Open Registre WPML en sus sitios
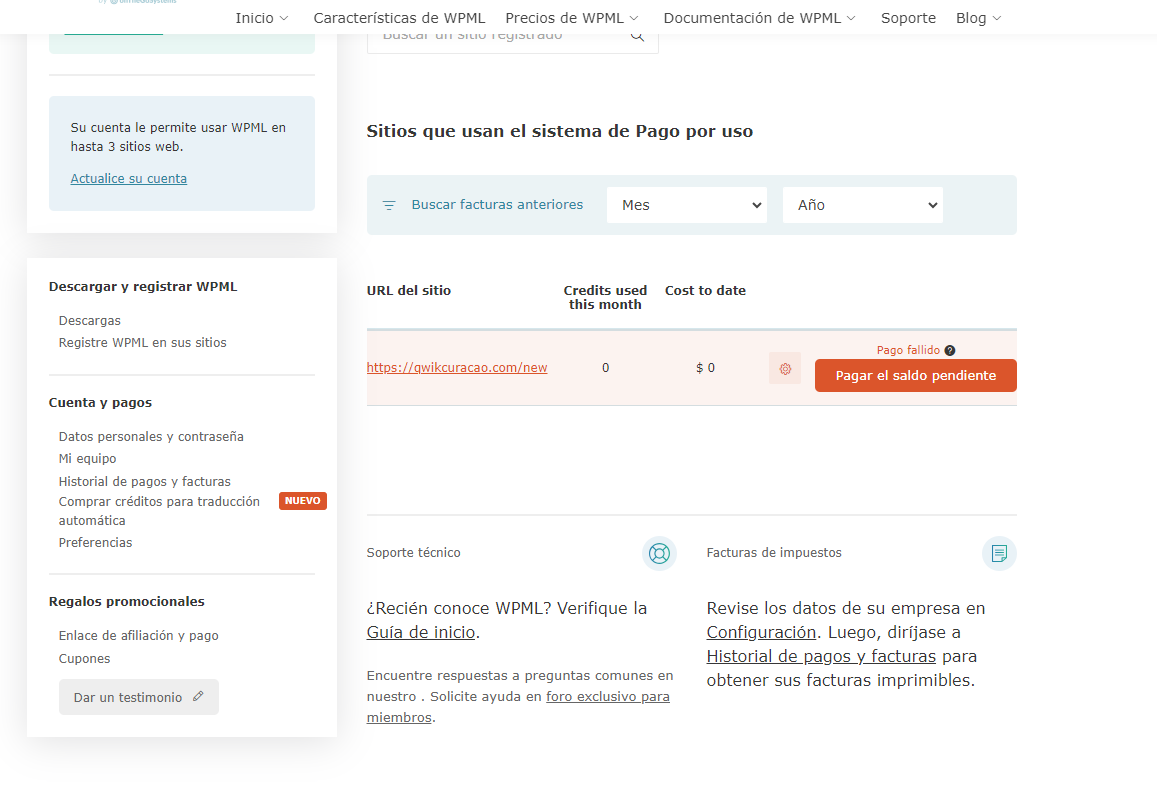1157x799 pixels. [142, 342]
